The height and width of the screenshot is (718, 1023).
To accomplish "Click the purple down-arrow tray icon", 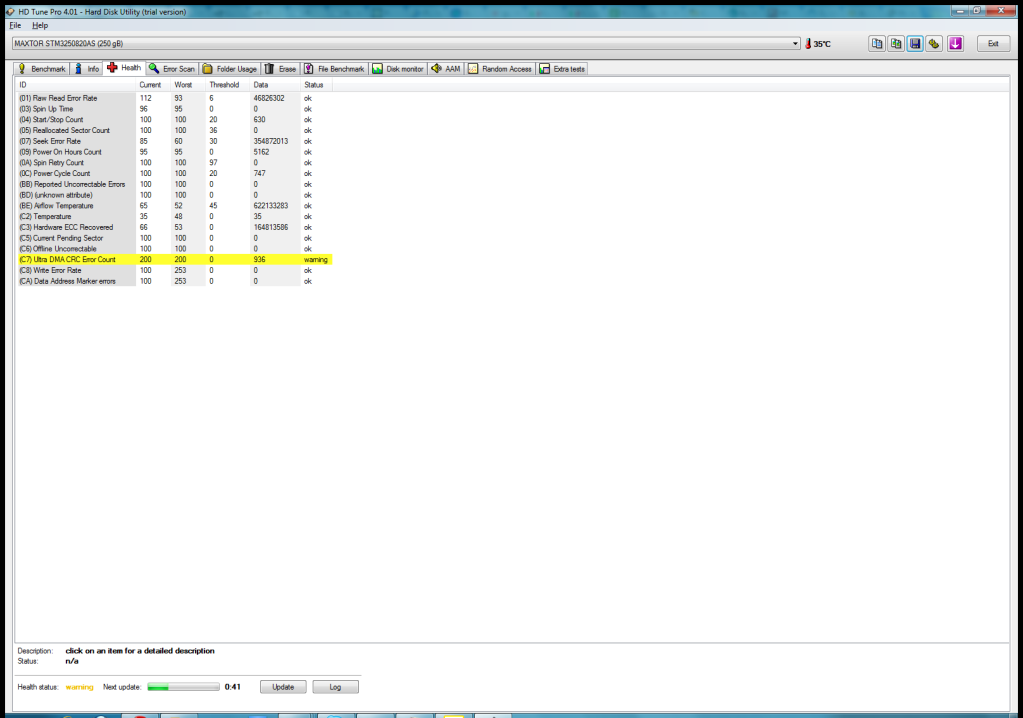I will coord(956,44).
